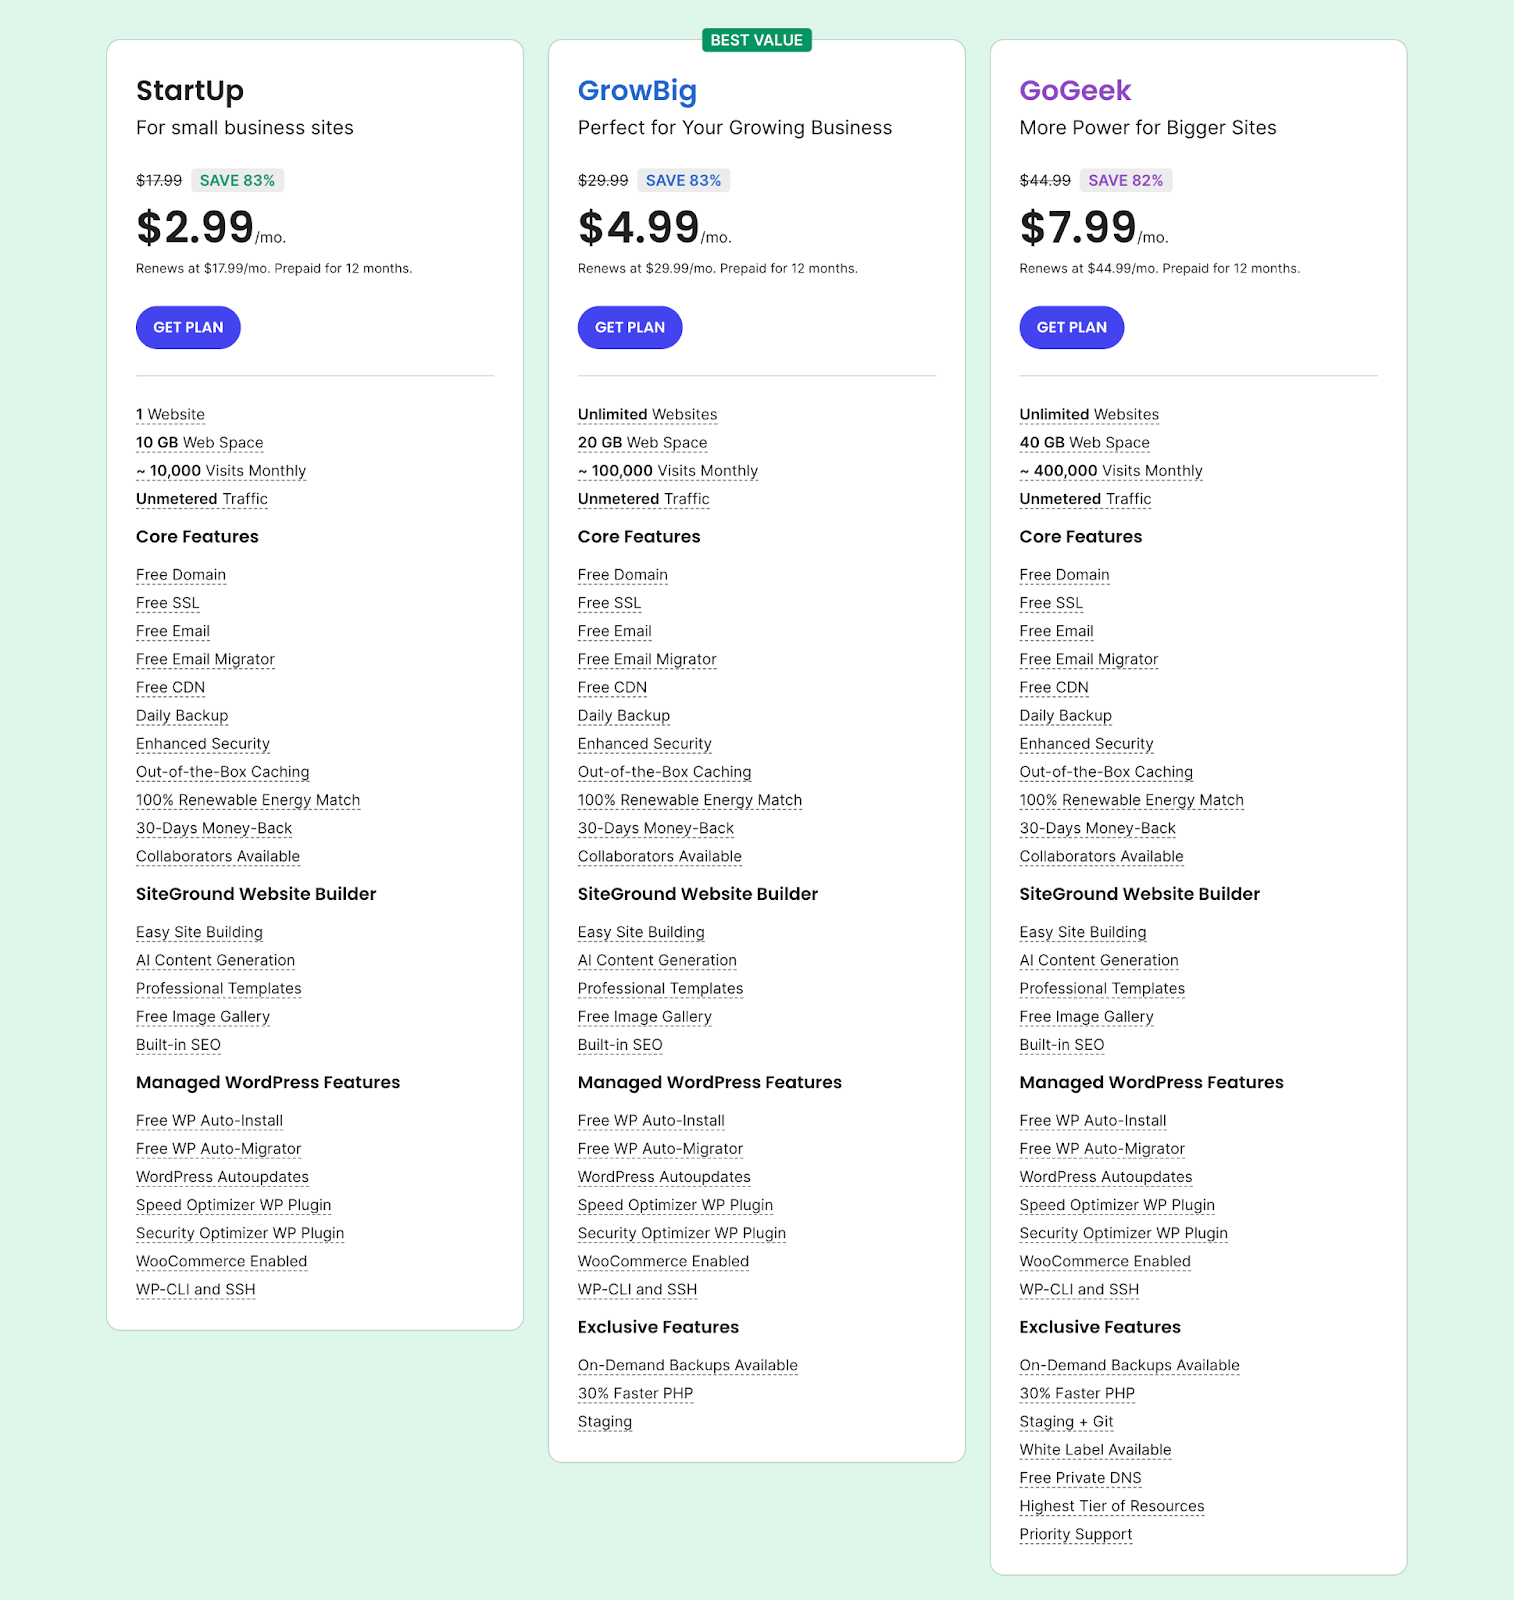Click "~ 10,000 Visits Monthly" in StartUp
Screen dimensions: 1514x1600
(x=221, y=470)
